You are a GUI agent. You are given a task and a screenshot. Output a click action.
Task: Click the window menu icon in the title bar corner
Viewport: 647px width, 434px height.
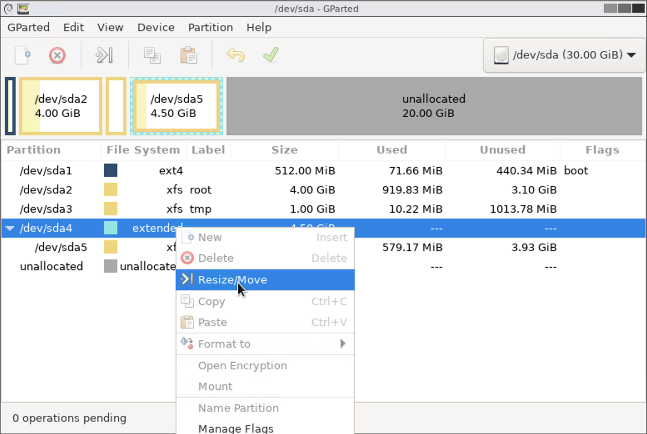click(x=8, y=8)
